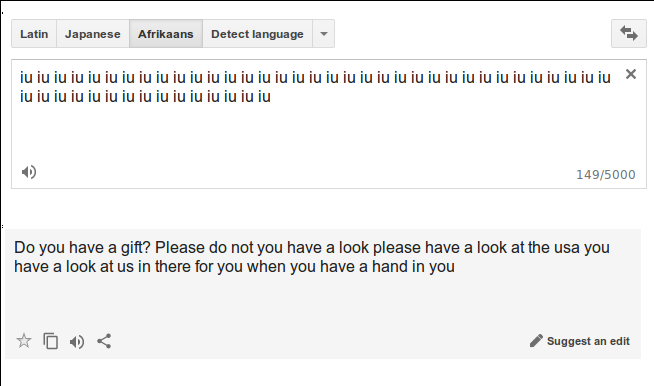Image resolution: width=654 pixels, height=386 pixels.
Task: Click the 149/5000 character counter
Action: [606, 174]
